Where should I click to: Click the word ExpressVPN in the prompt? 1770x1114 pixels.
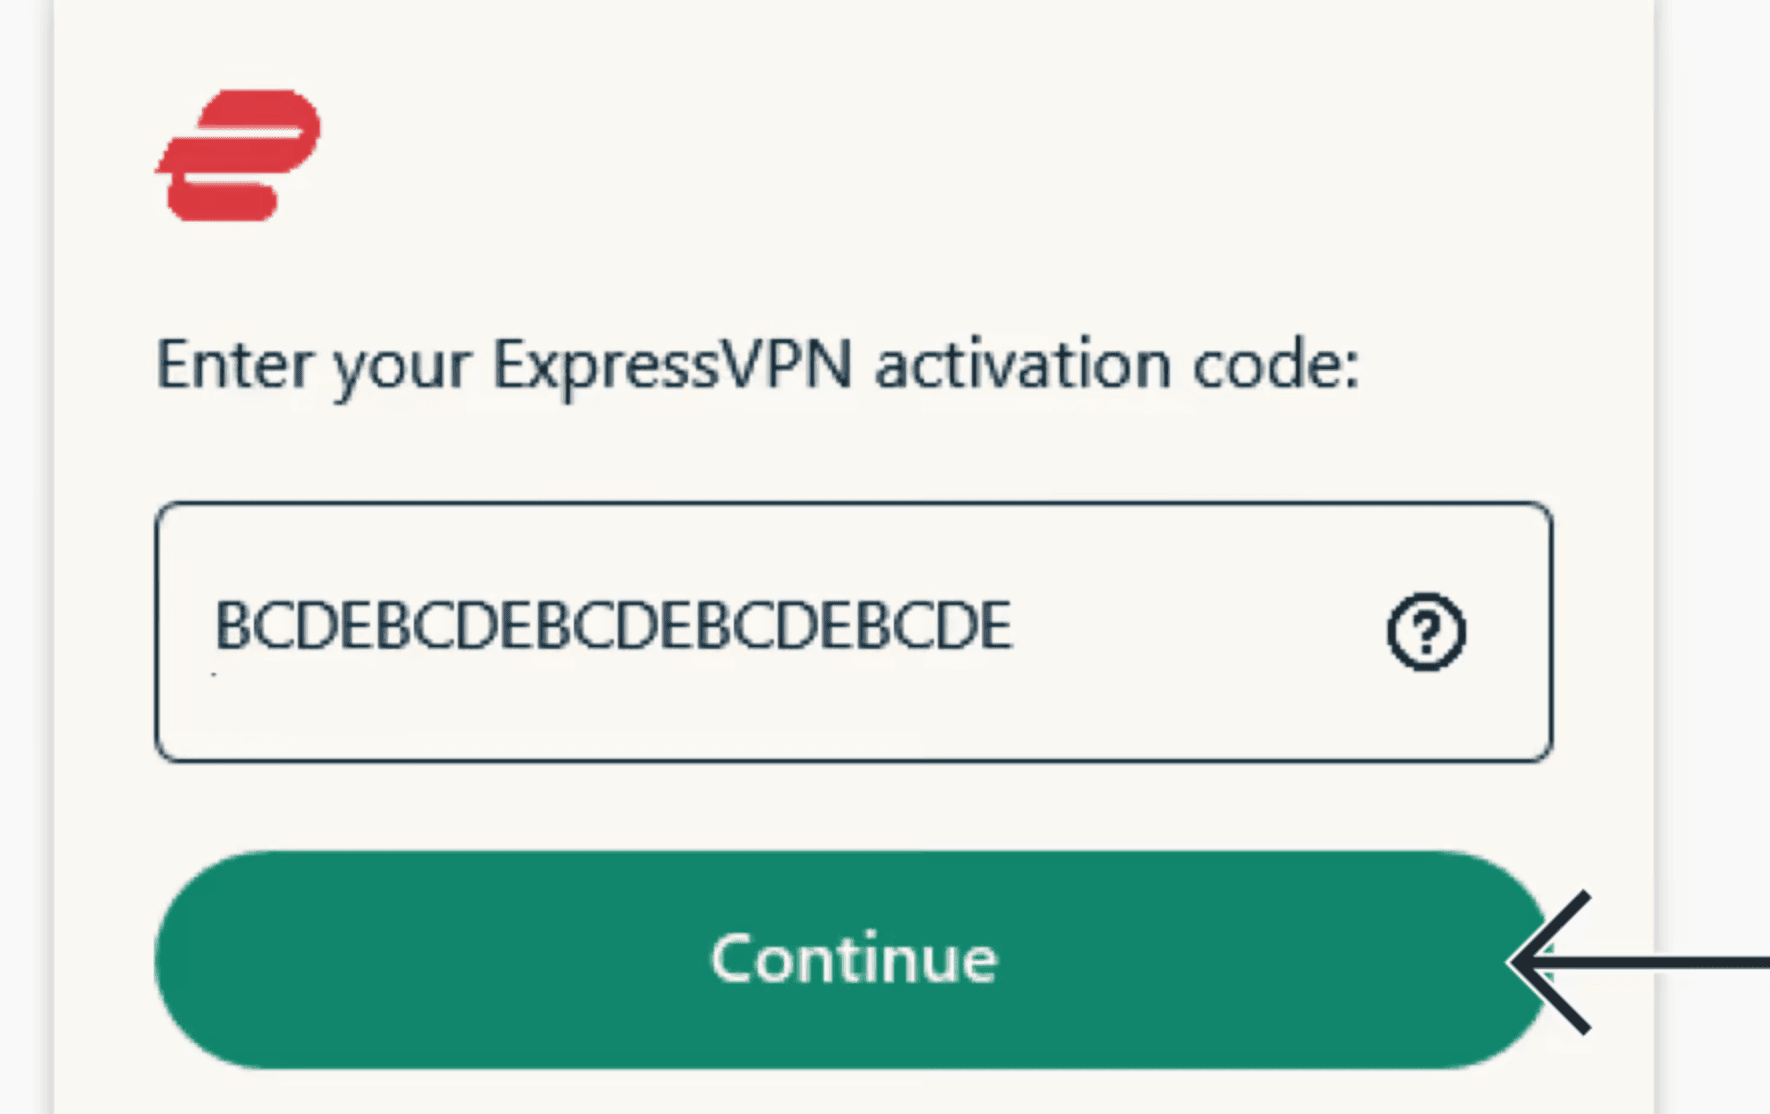coord(672,365)
